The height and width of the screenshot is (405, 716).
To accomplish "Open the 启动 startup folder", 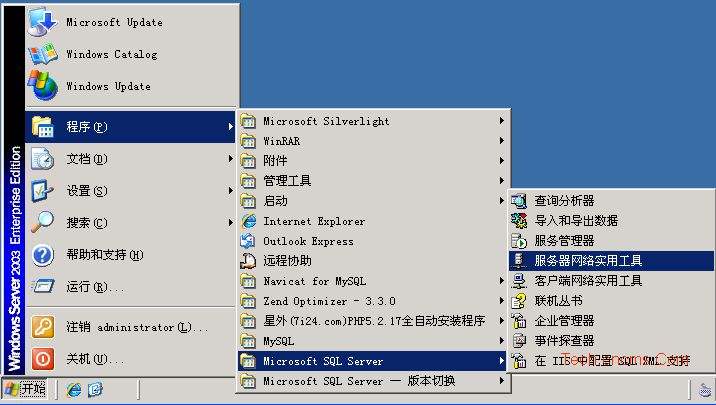I will [374, 201].
